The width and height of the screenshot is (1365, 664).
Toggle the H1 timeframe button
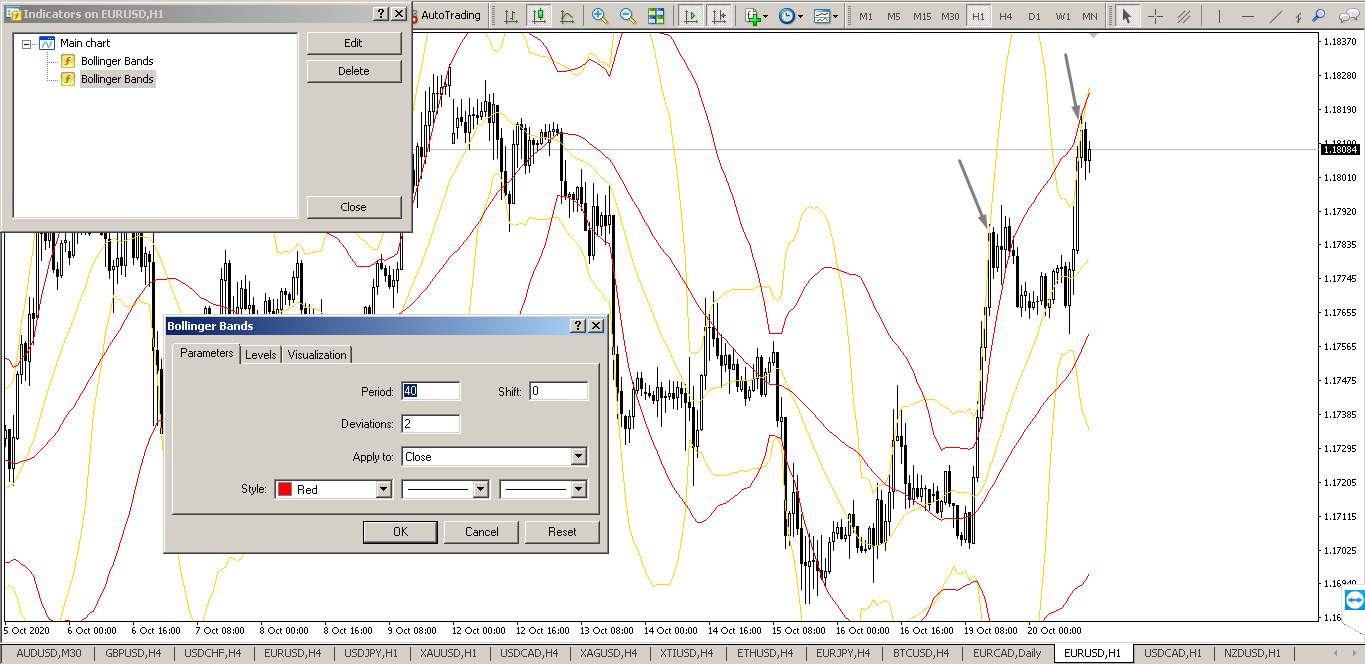click(978, 16)
